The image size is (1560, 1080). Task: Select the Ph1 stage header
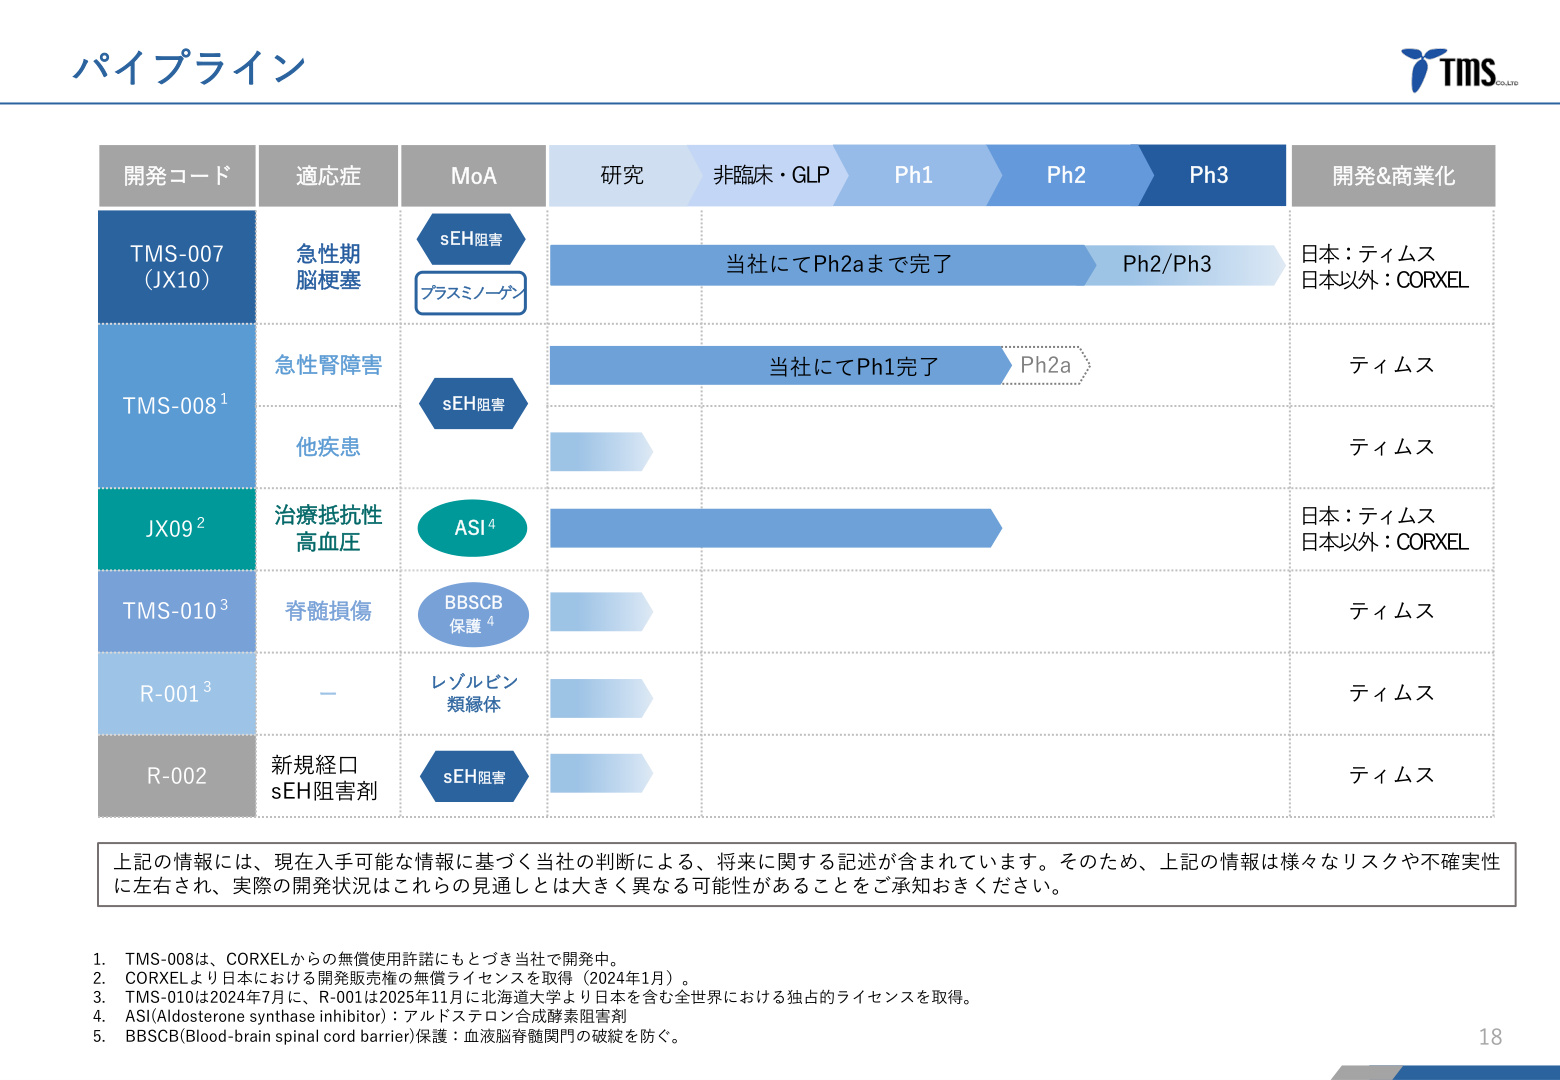(914, 175)
